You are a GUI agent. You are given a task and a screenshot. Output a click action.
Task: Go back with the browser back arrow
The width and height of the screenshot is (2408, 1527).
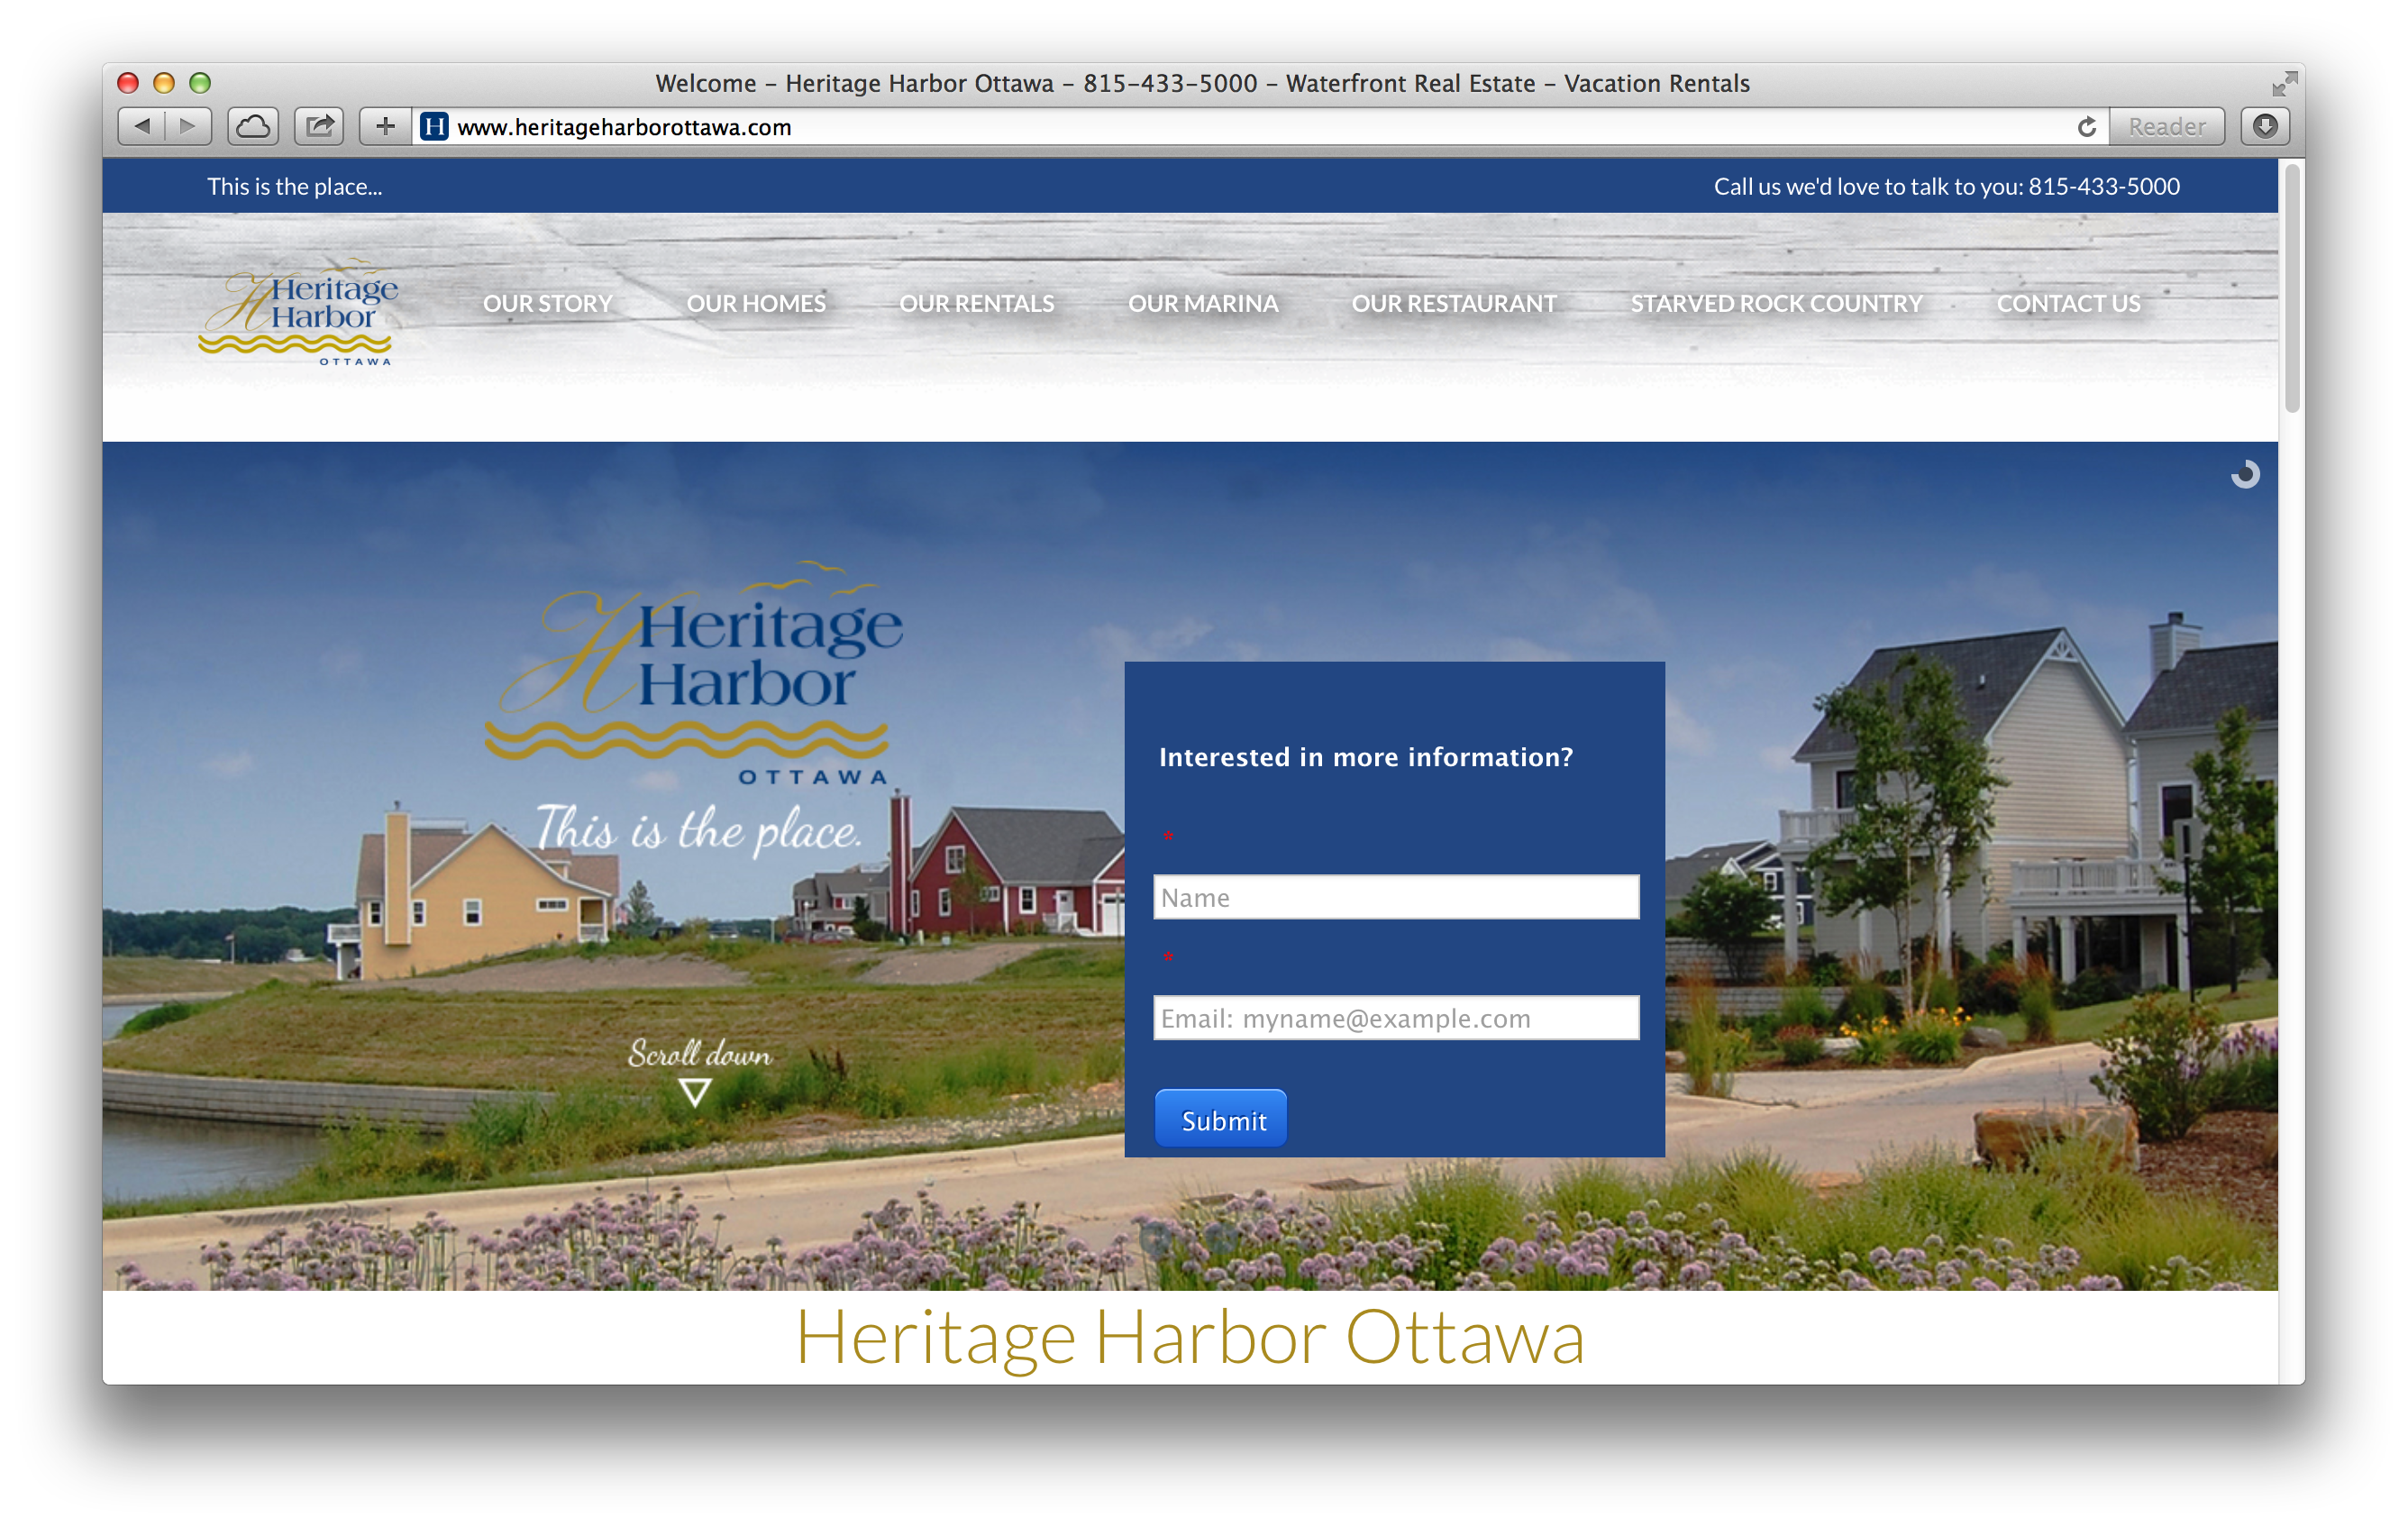click(x=142, y=126)
